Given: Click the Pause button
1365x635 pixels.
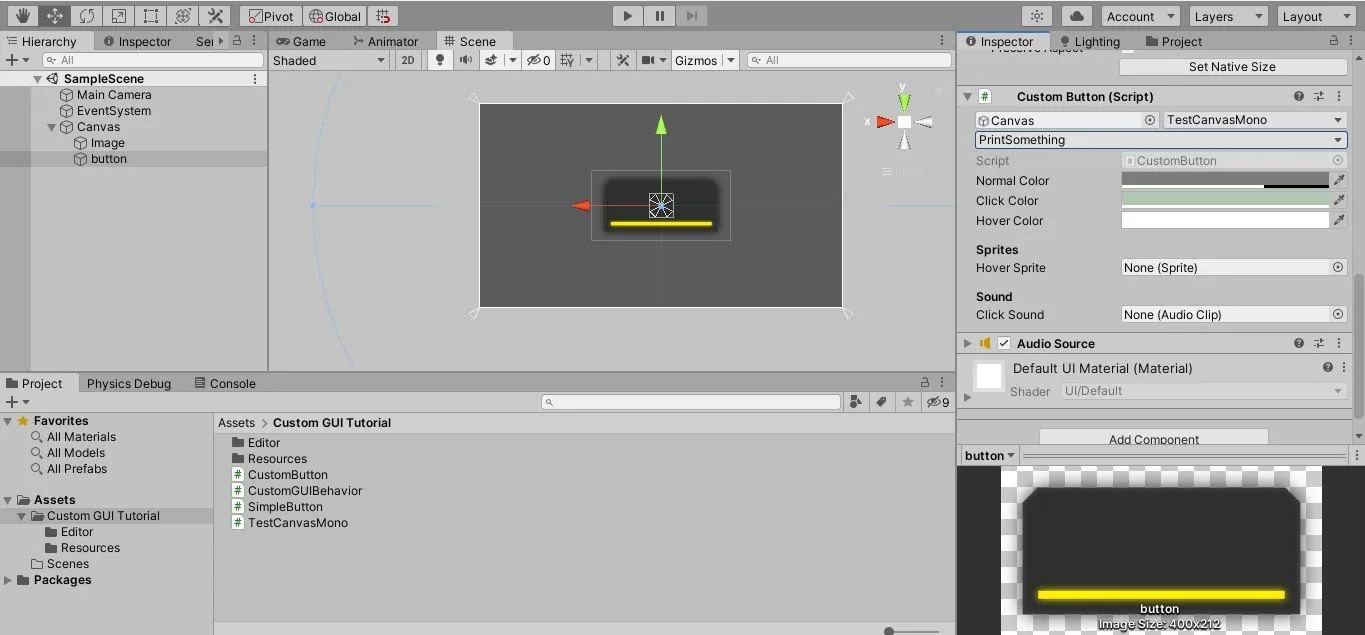Looking at the screenshot, I should pos(659,16).
